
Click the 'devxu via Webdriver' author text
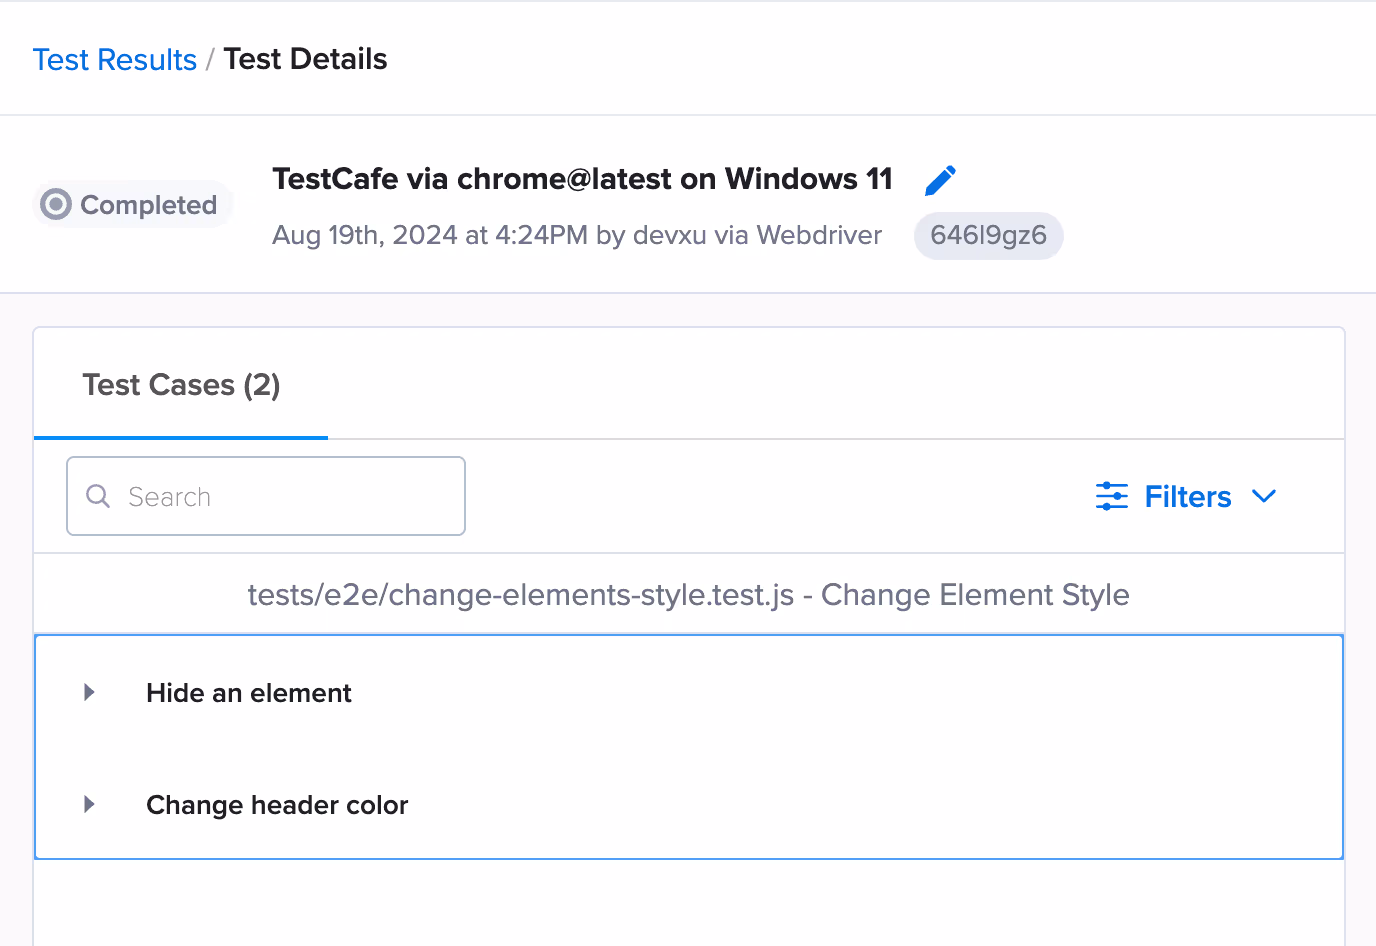[x=757, y=235]
